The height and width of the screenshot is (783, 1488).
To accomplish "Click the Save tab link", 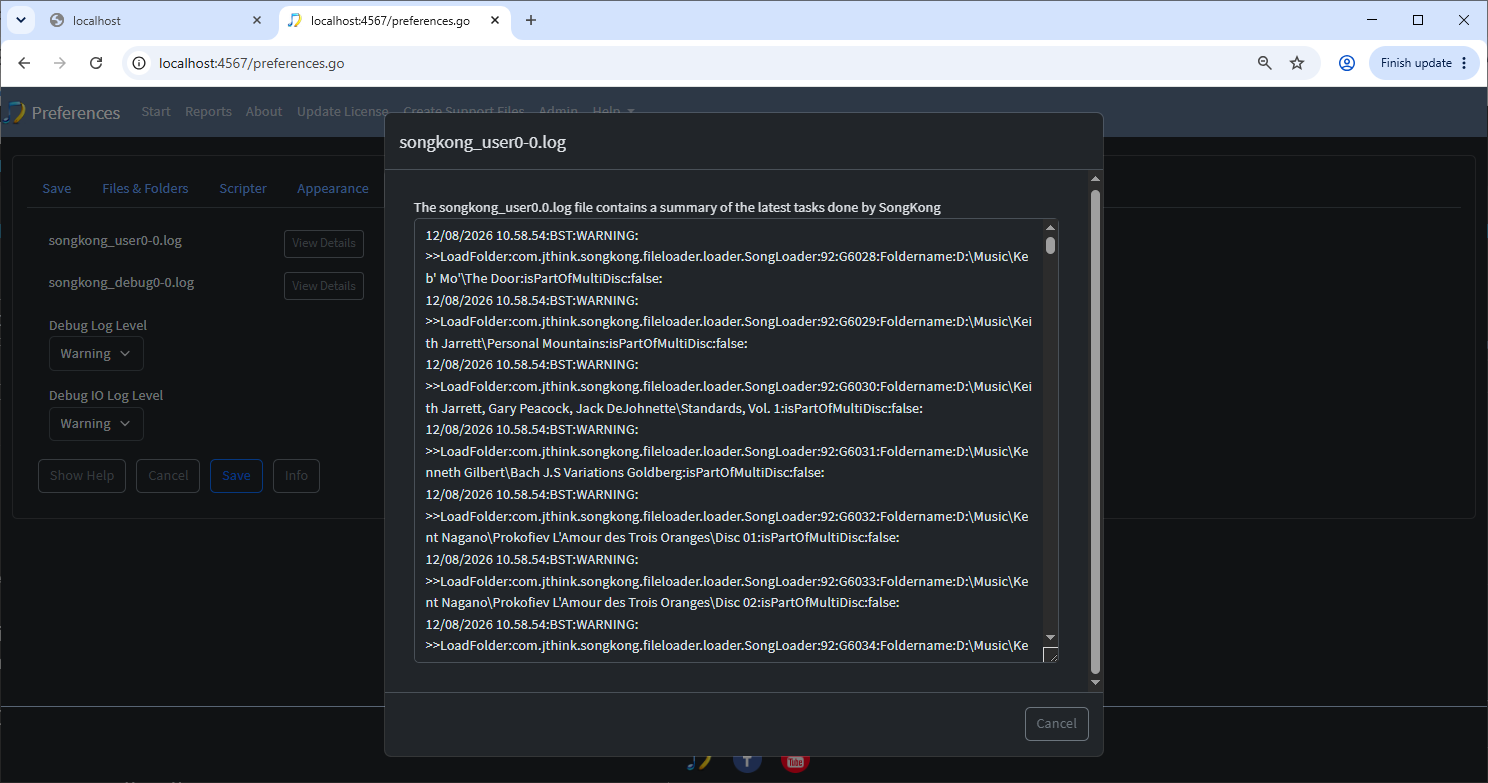I will click(57, 188).
